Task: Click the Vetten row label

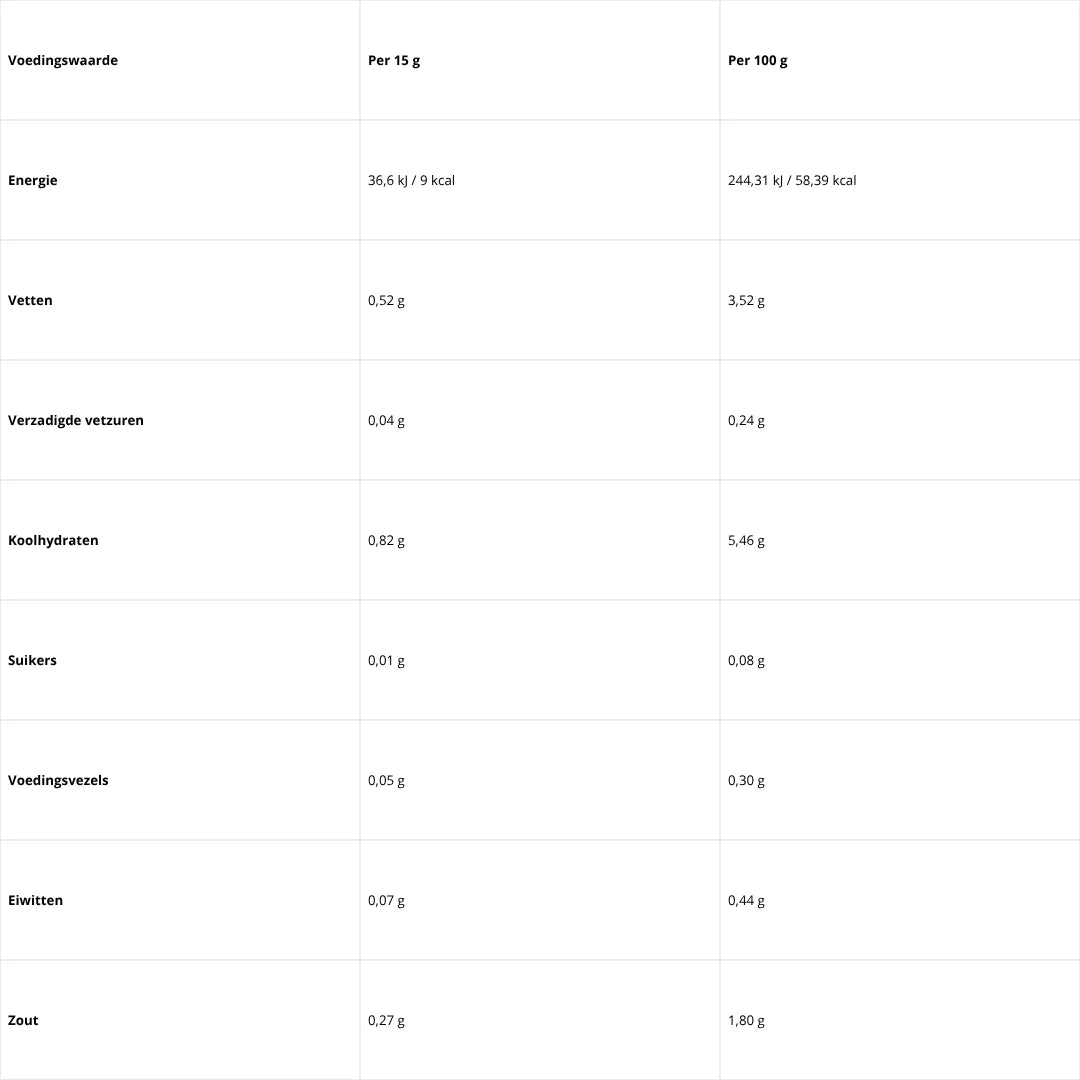Action: pos(30,301)
